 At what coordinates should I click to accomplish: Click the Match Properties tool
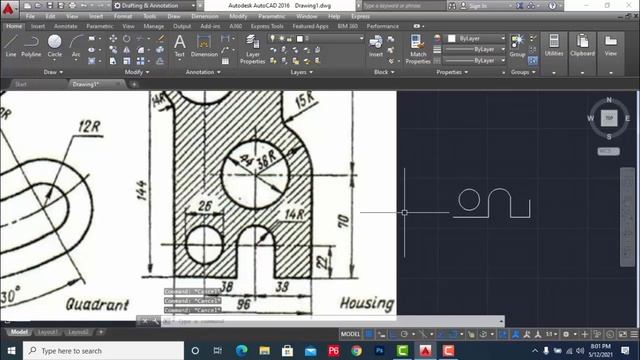point(418,49)
